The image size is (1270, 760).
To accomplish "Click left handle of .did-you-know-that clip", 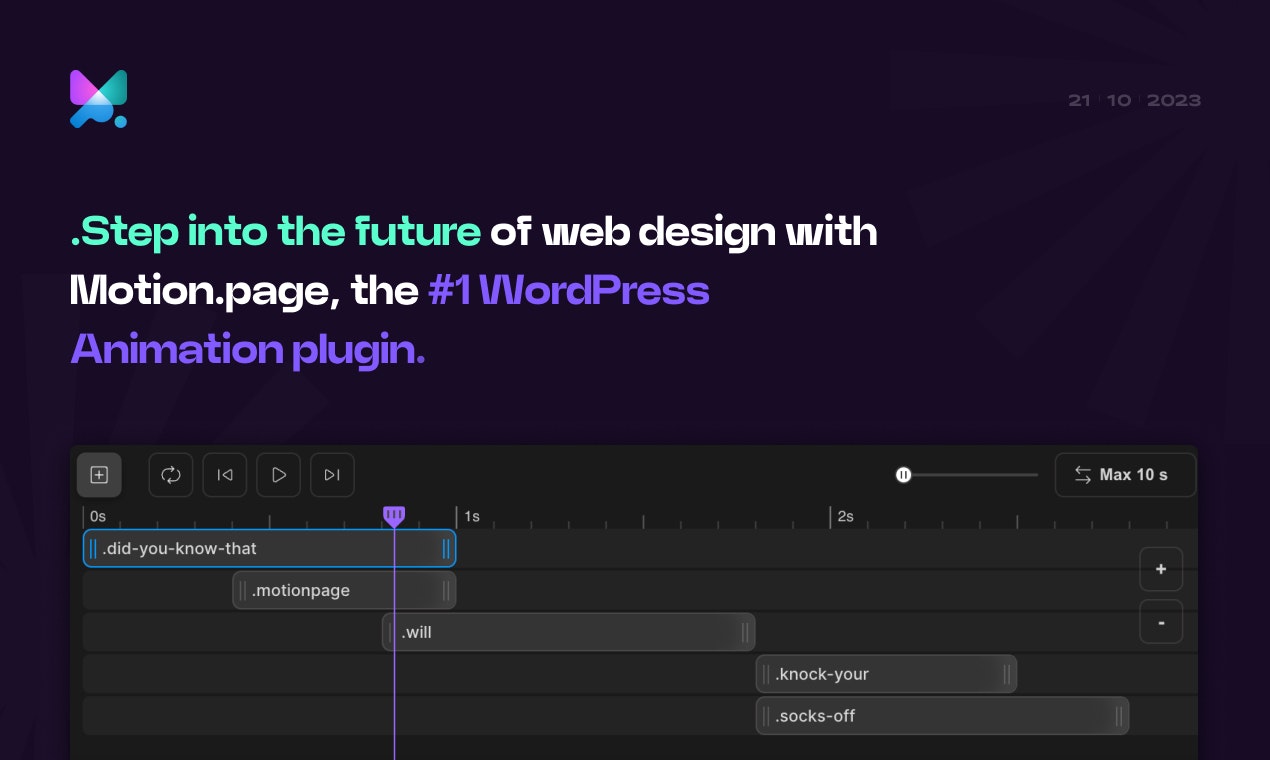I will (x=93, y=548).
